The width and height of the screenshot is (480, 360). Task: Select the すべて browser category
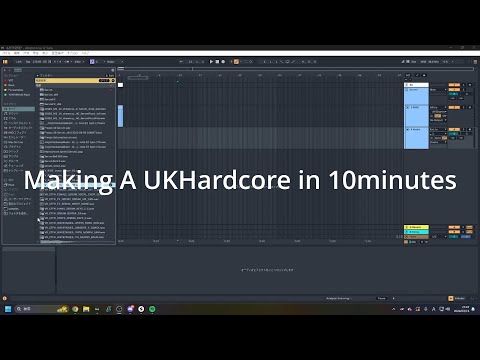point(18,109)
